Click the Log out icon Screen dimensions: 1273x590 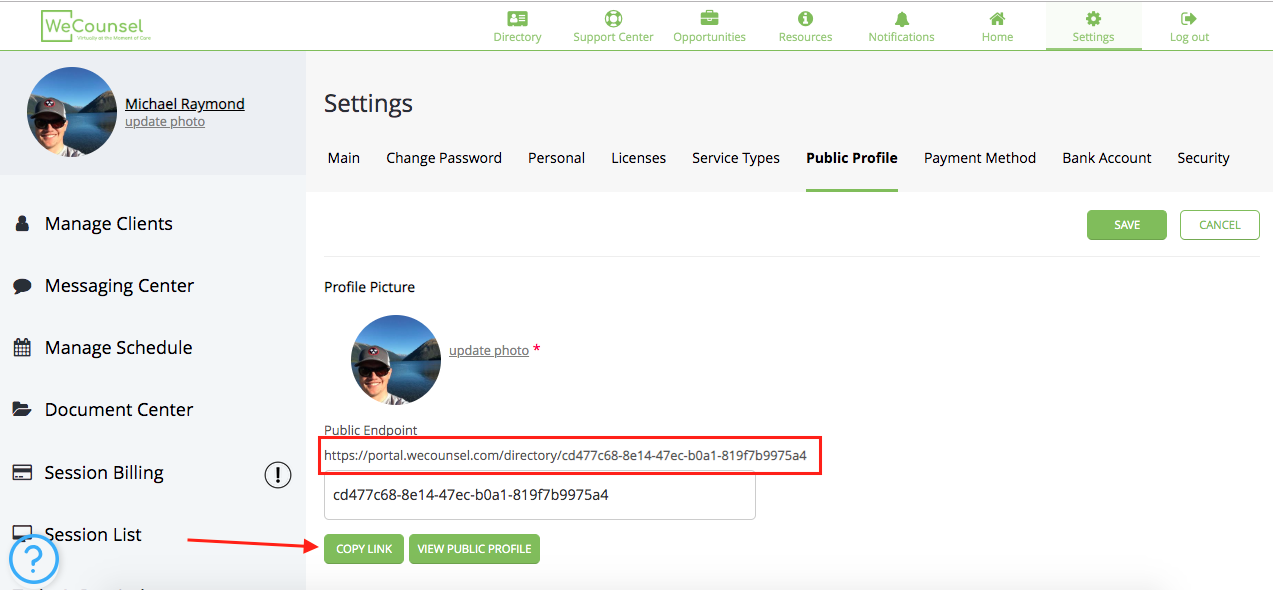pos(1189,18)
